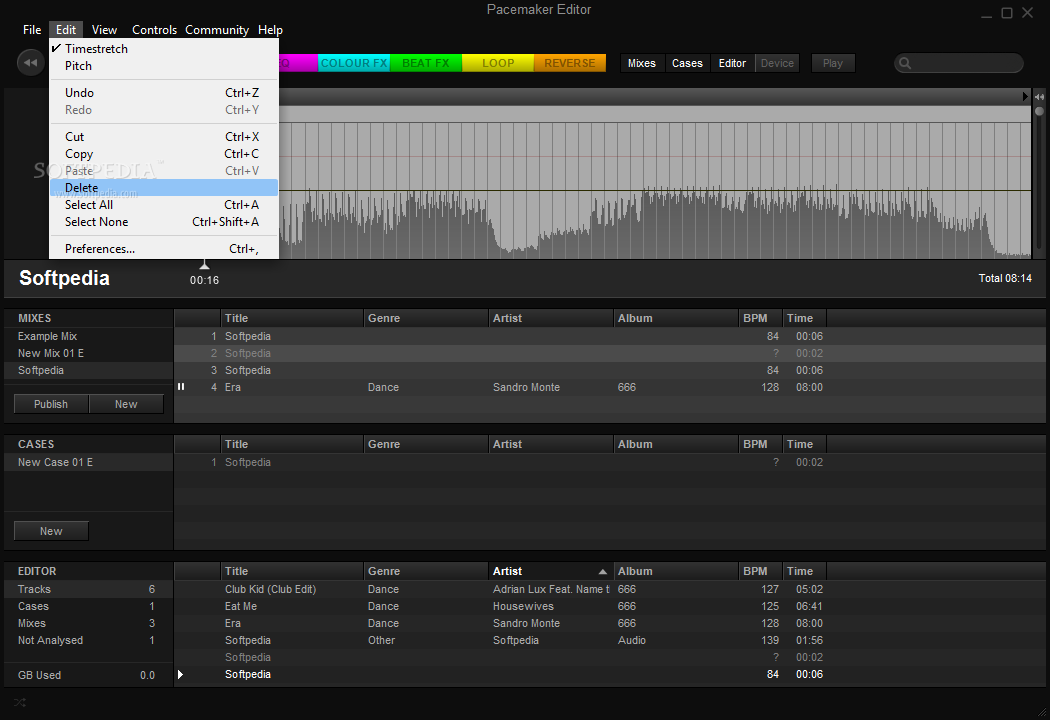
Task: Toggle Timestretch mode in Edit menu
Action: pos(164,48)
